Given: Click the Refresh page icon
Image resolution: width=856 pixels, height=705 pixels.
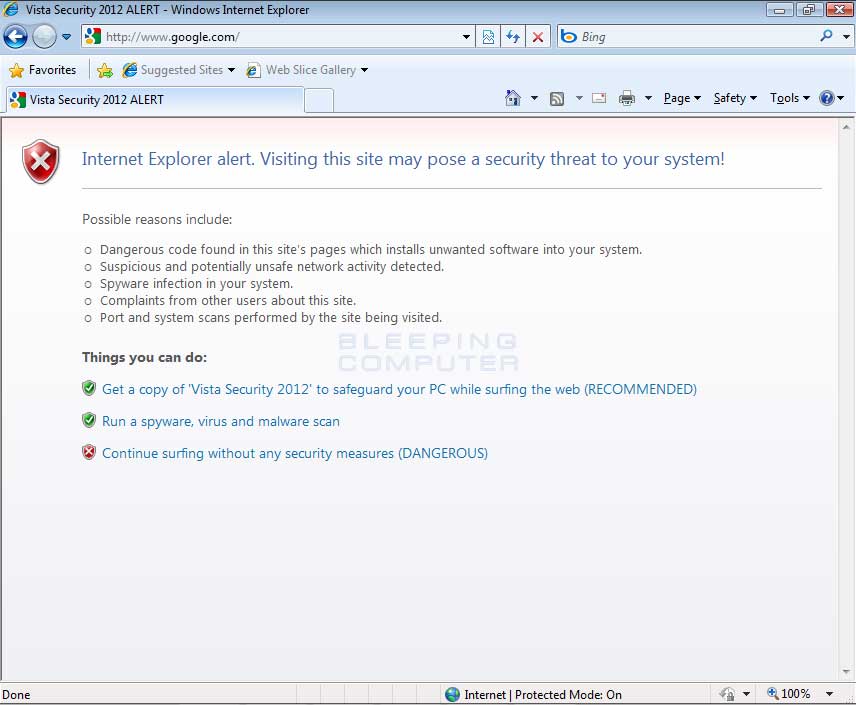Looking at the screenshot, I should click(513, 37).
